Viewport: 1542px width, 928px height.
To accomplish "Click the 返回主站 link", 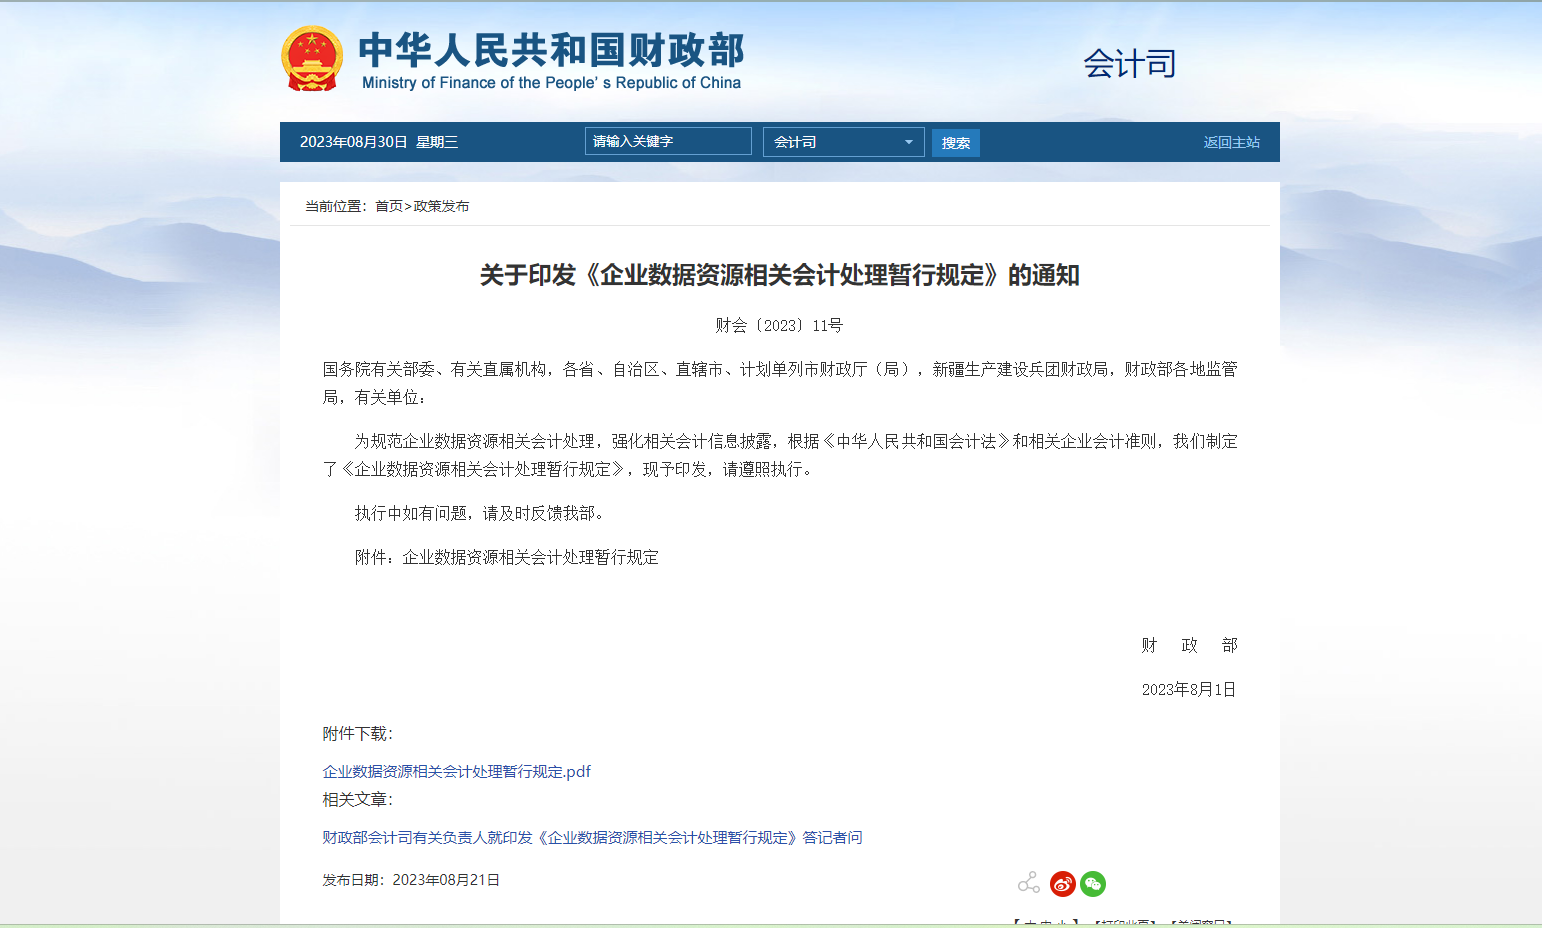I will (1231, 142).
